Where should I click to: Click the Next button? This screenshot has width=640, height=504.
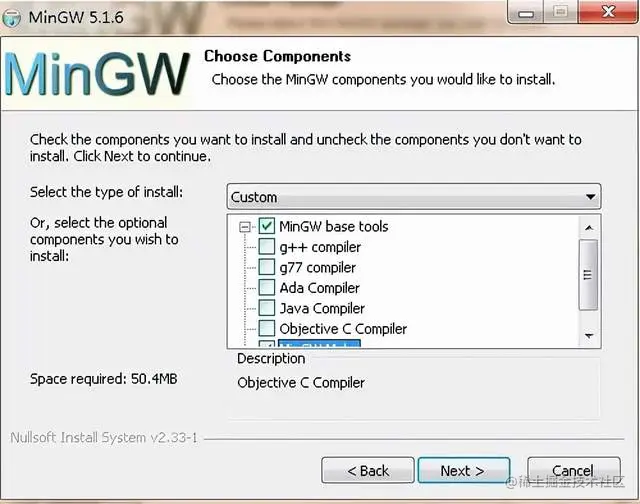point(464,471)
